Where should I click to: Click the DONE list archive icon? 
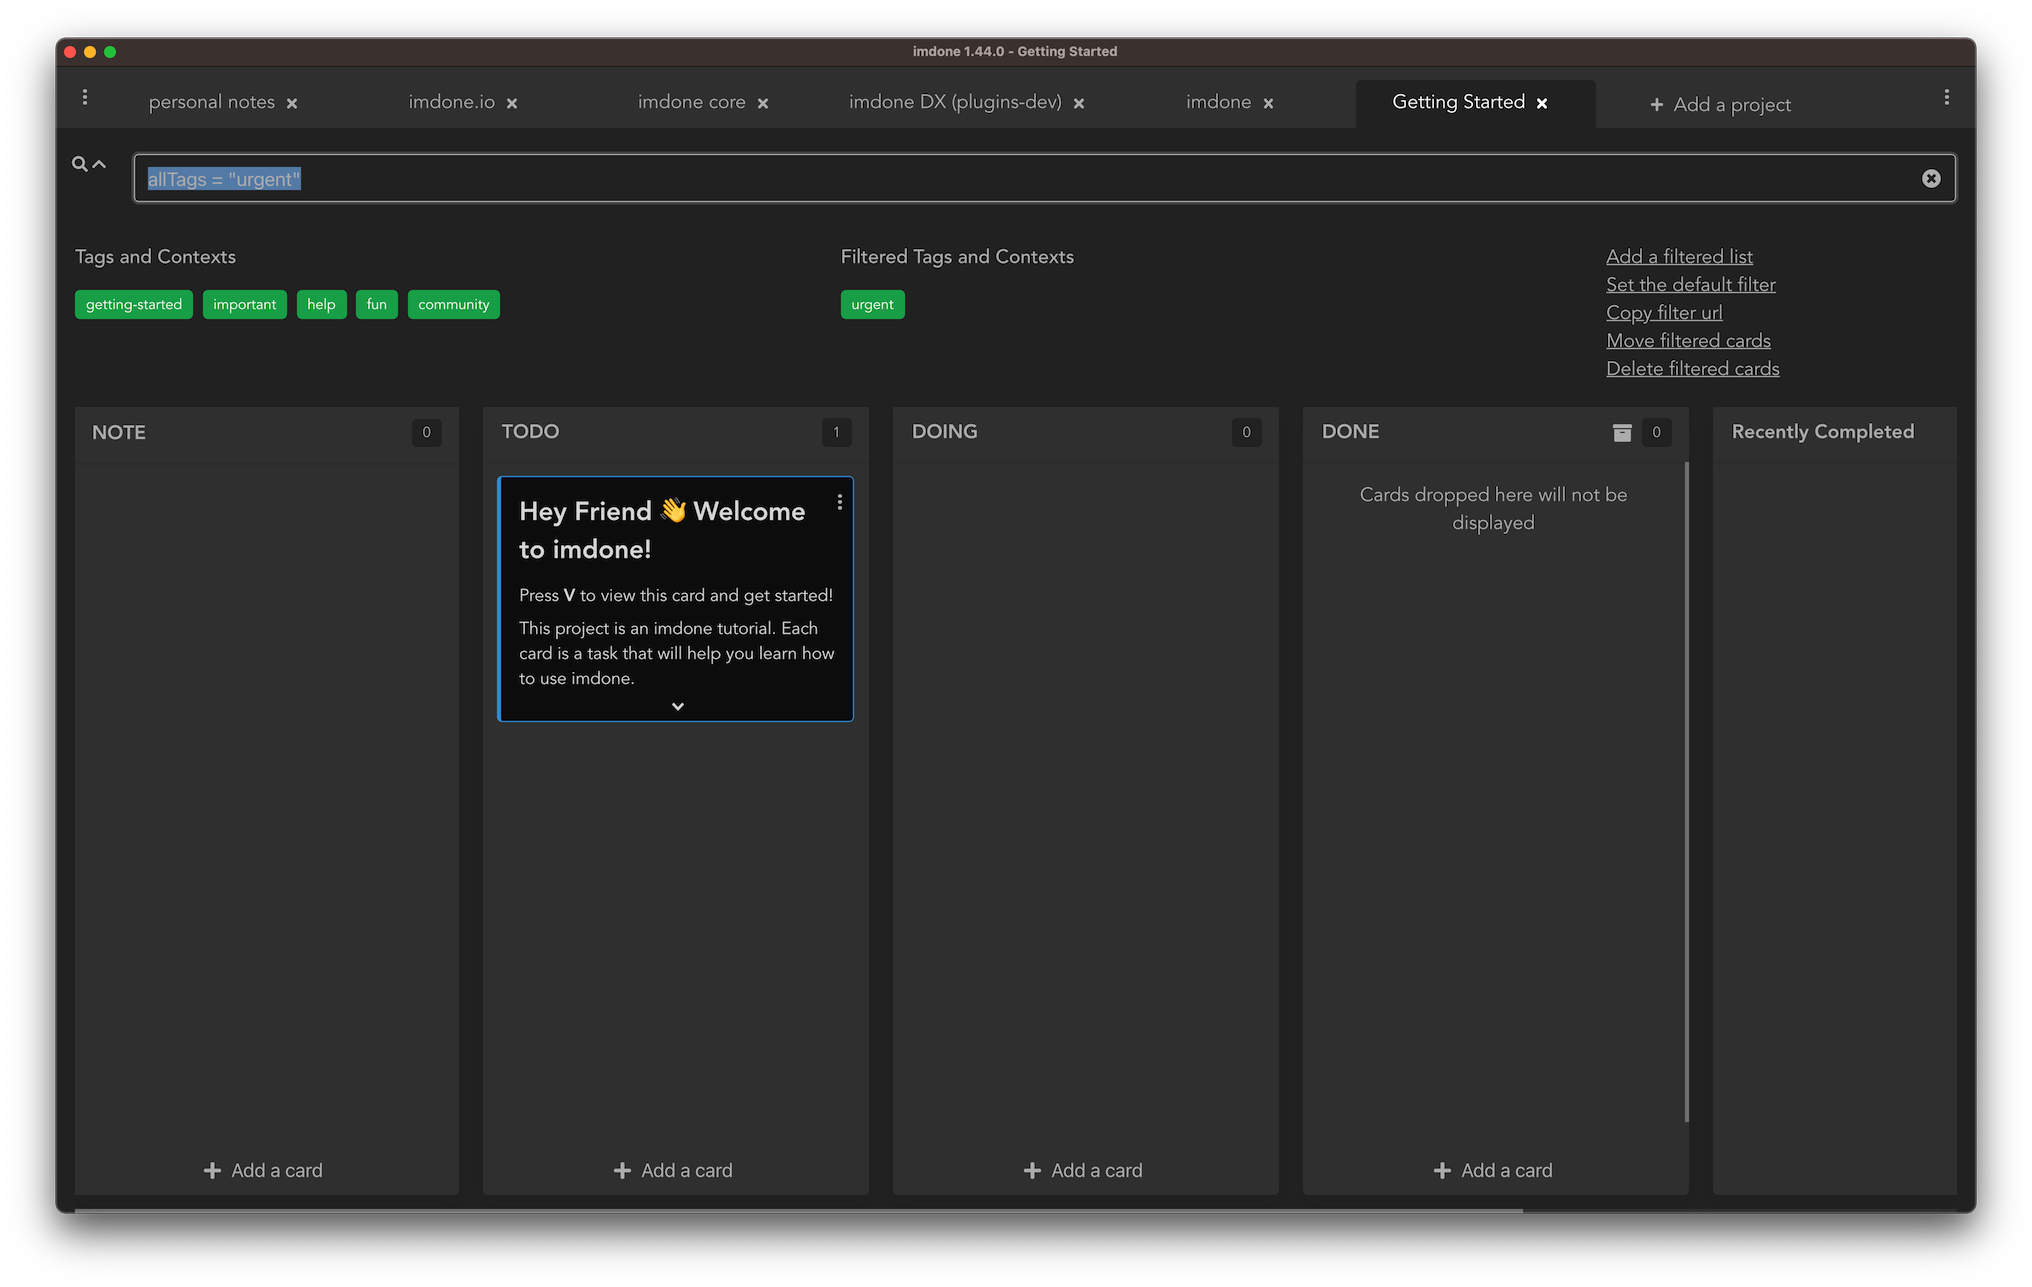(1622, 432)
